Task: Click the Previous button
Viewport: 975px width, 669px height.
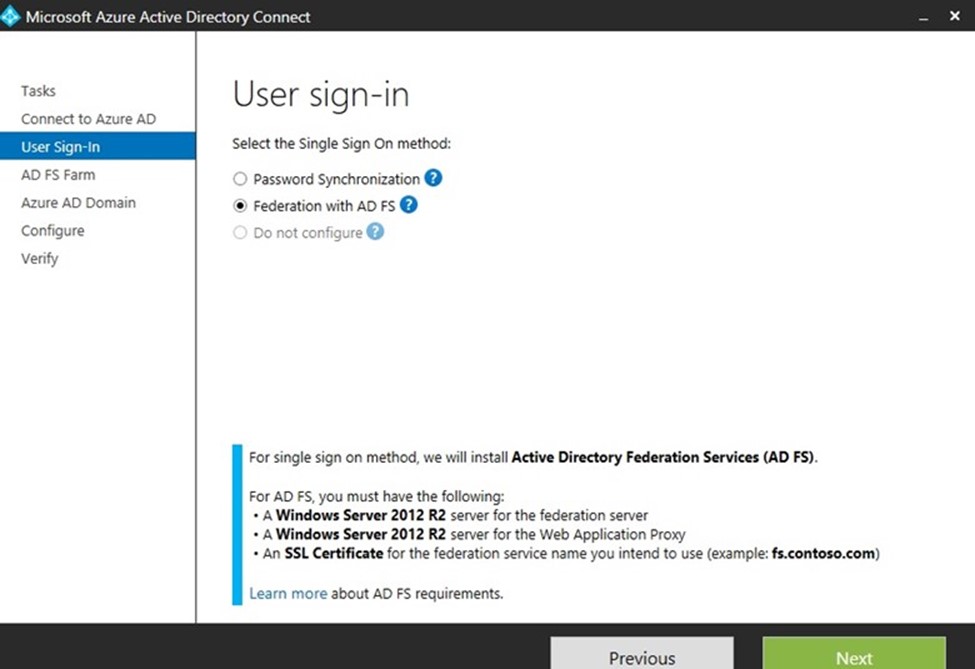Action: tap(642, 653)
